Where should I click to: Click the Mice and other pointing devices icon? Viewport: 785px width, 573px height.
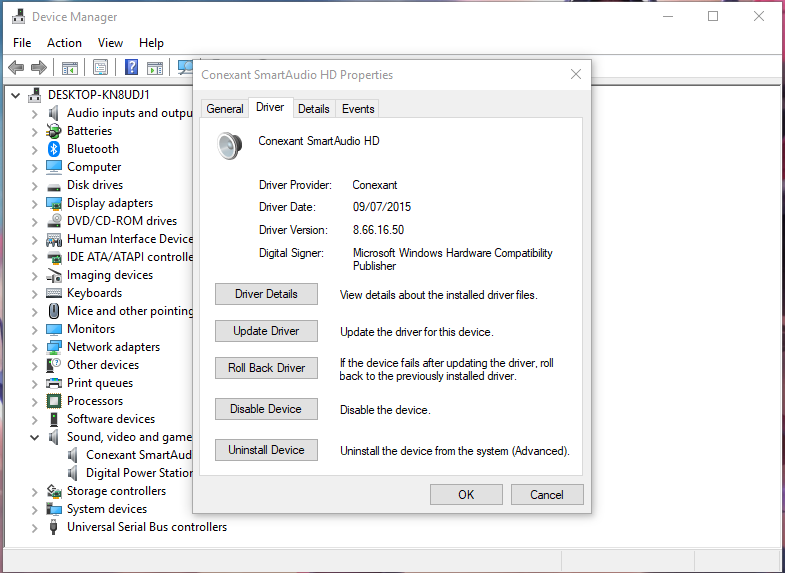click(54, 311)
